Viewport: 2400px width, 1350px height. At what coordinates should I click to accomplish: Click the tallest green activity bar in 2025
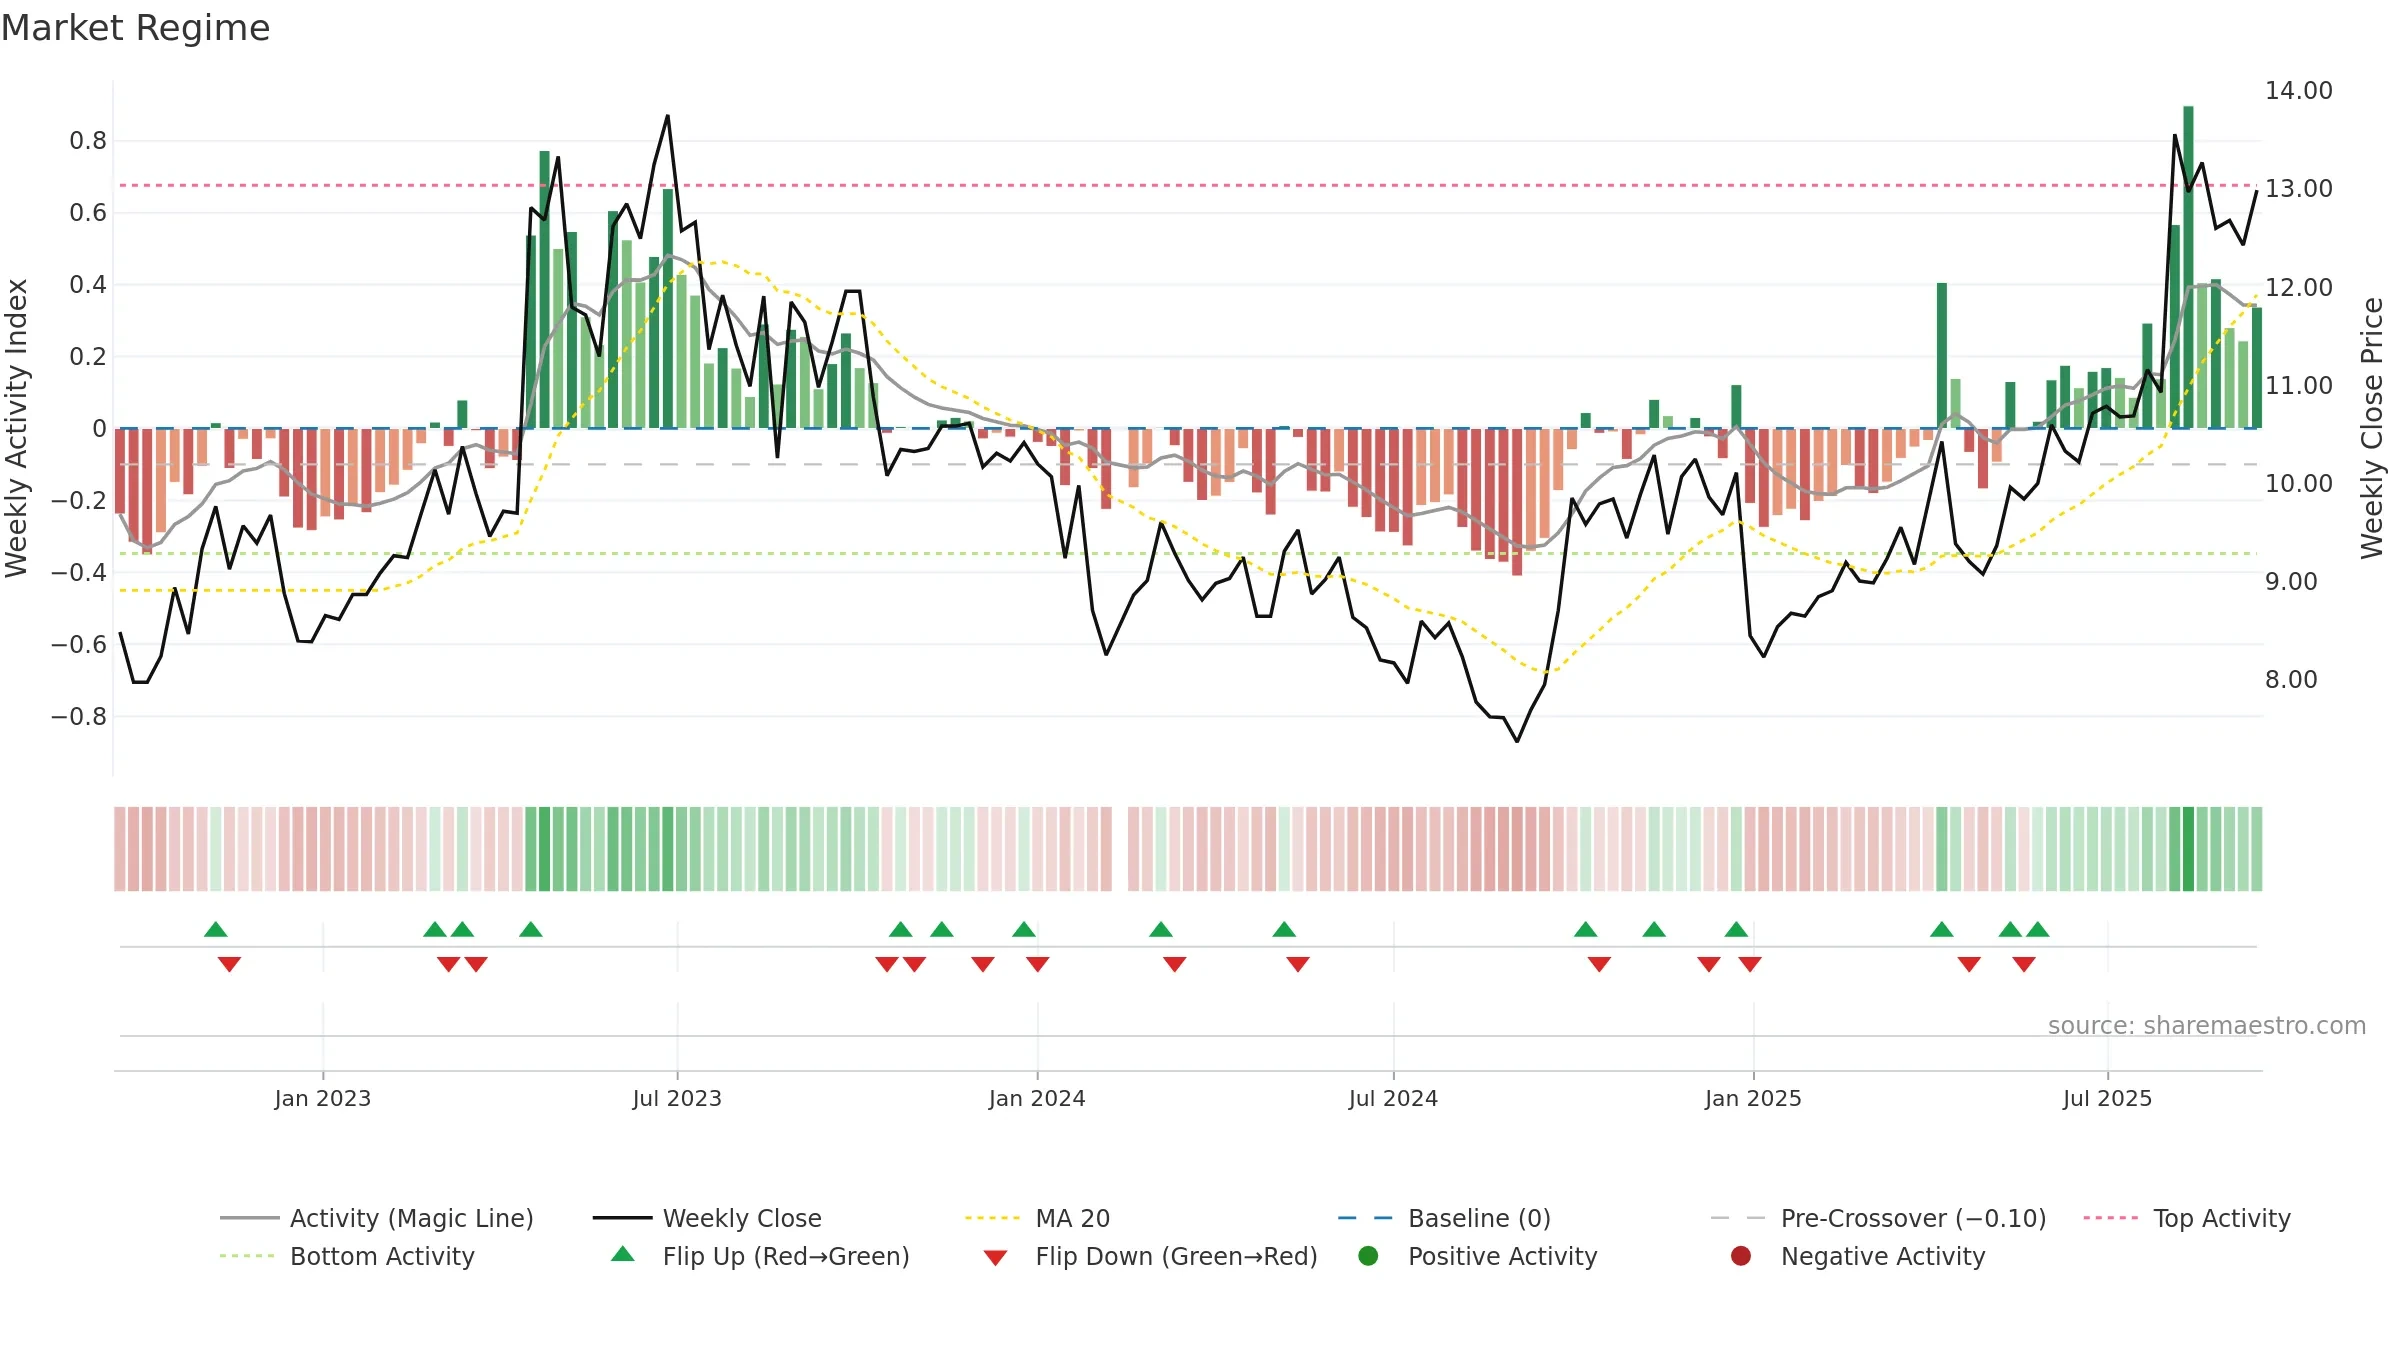tap(2188, 267)
